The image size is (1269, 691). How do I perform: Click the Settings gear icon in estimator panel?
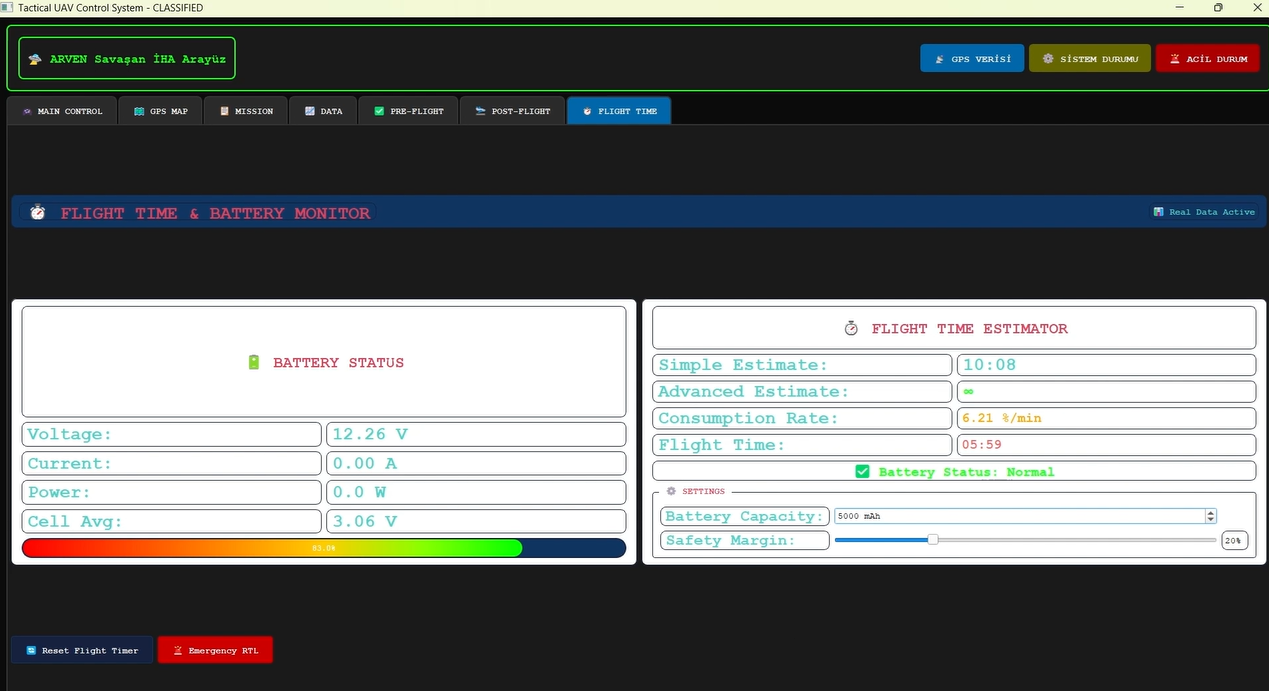point(671,491)
